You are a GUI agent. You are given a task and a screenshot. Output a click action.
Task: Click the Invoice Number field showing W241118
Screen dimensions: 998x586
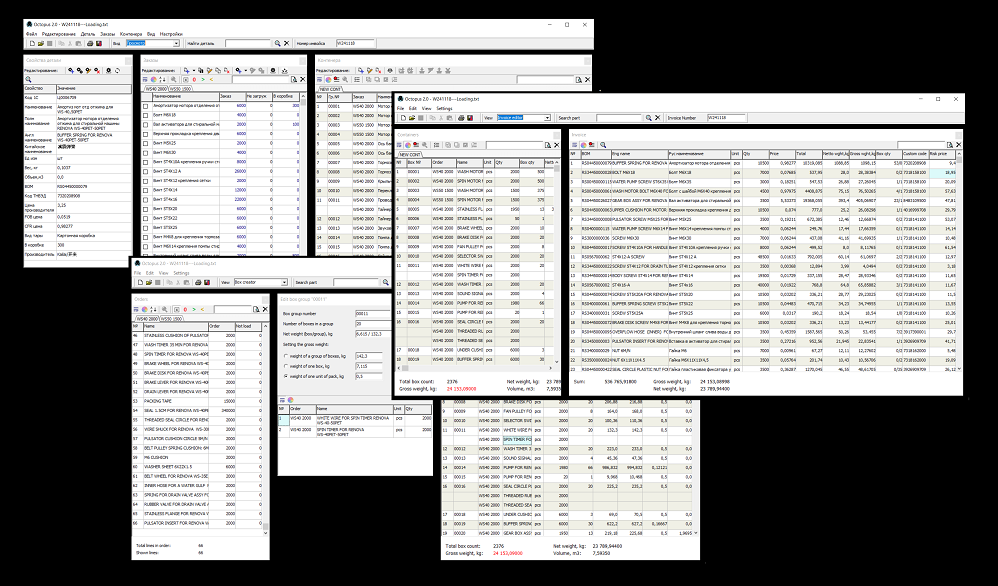tap(726, 118)
